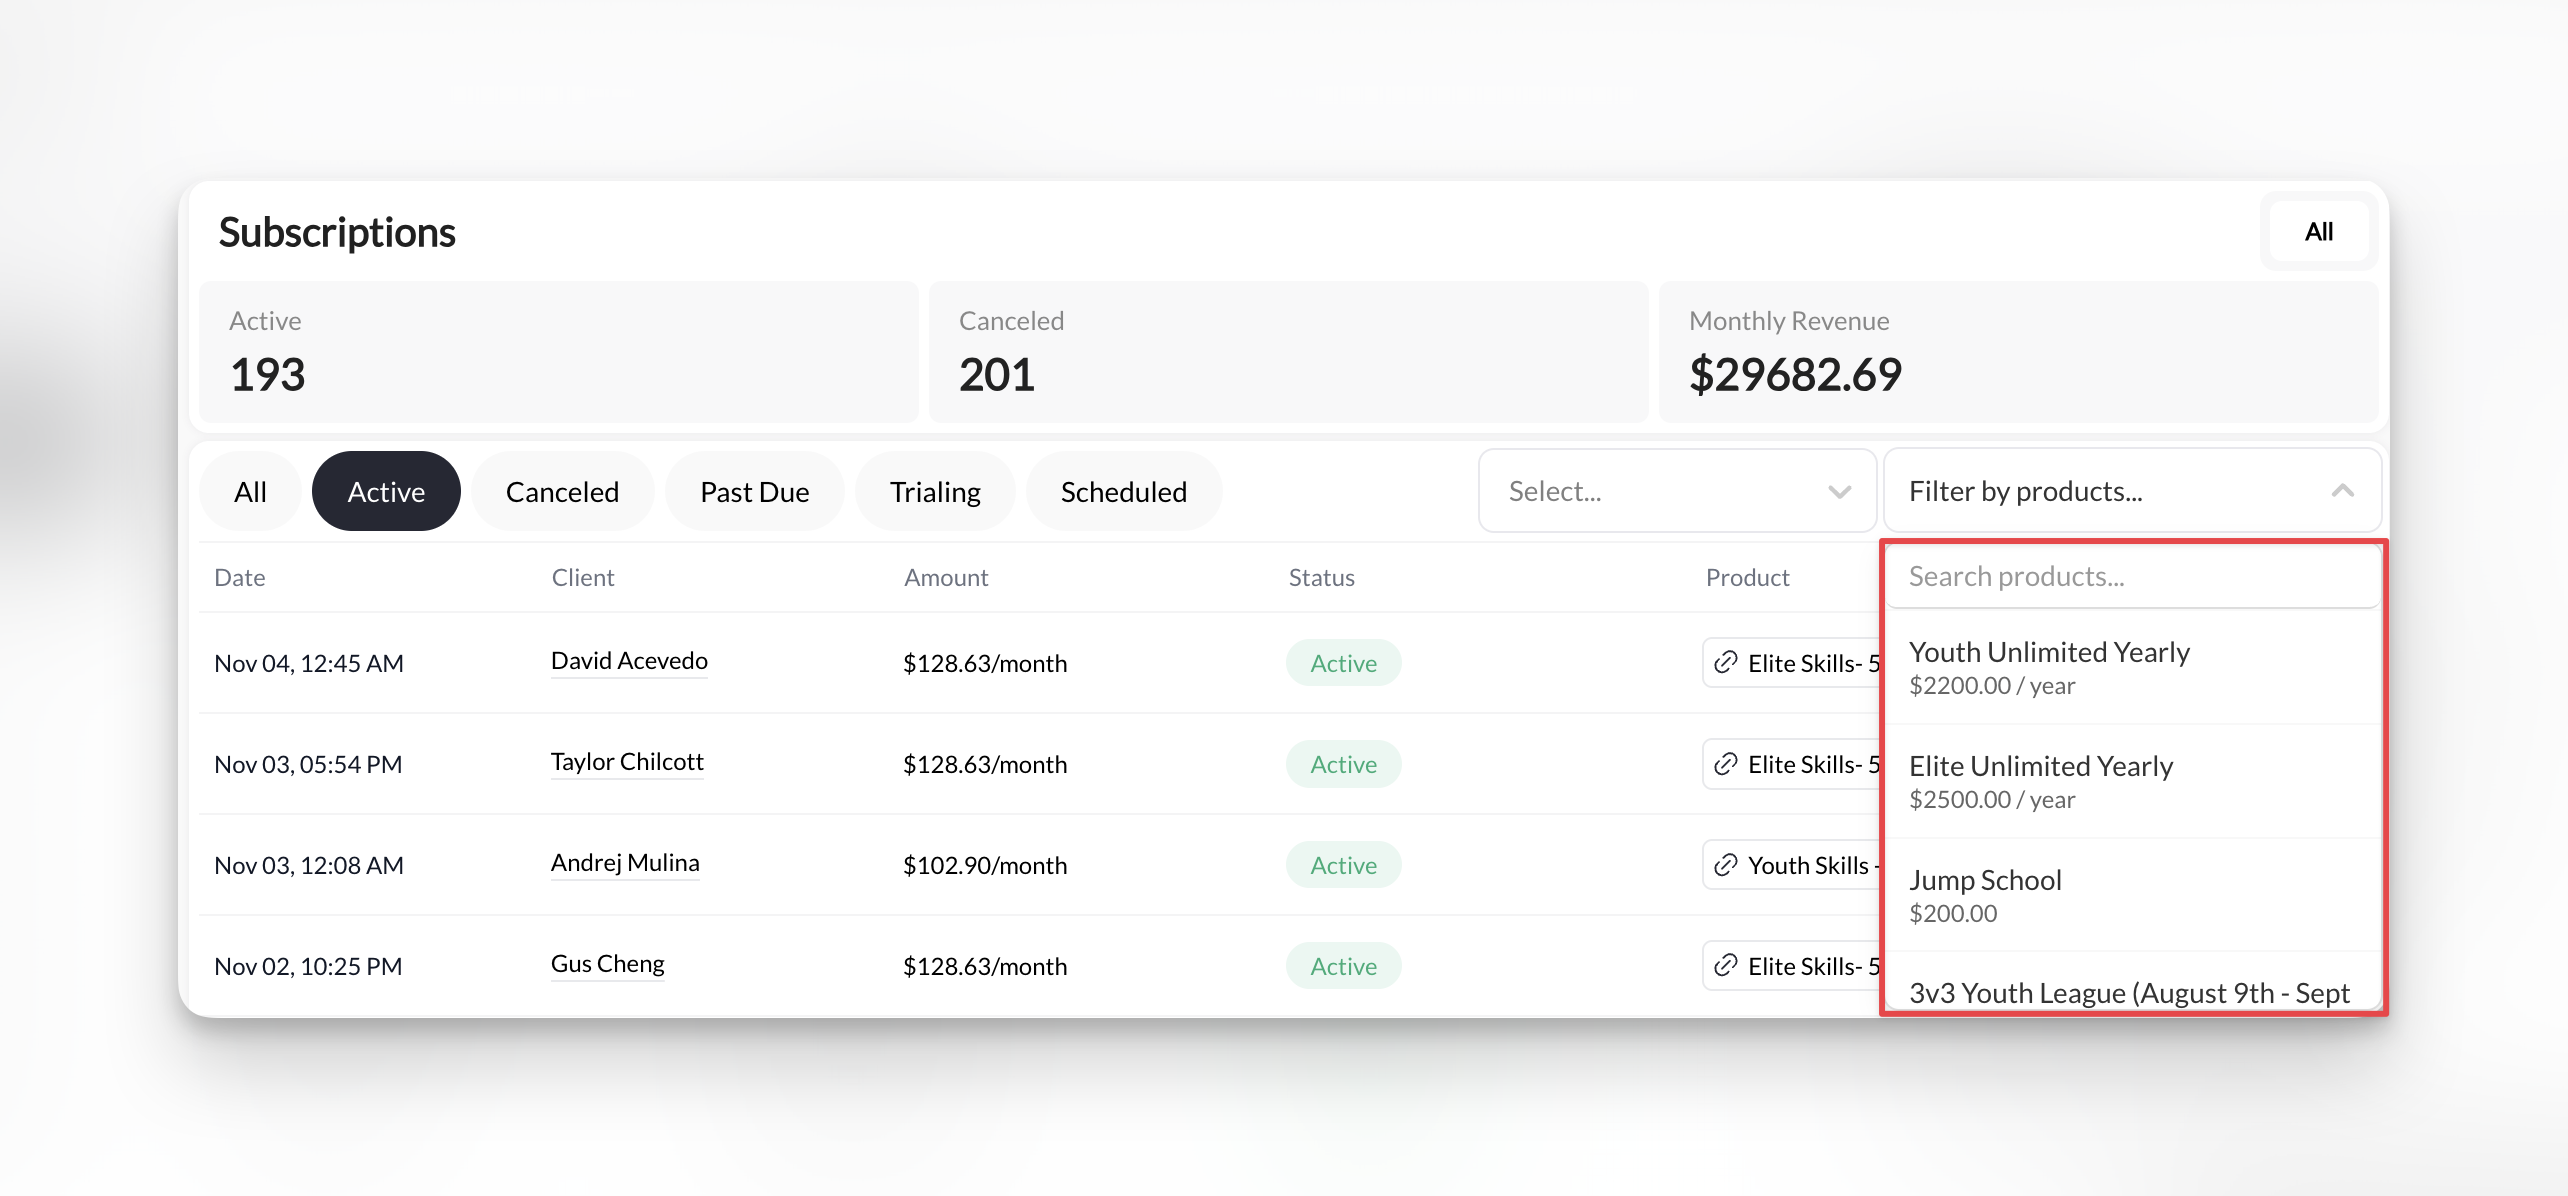The width and height of the screenshot is (2568, 1196).
Task: Click link icon in Andrej Mulina's Youth Skills tag
Action: click(x=1725, y=865)
